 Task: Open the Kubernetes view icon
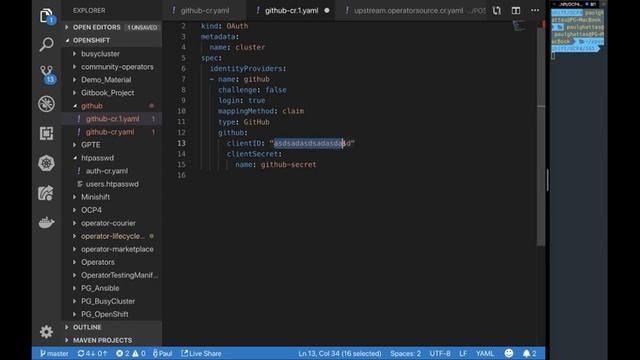(46, 163)
